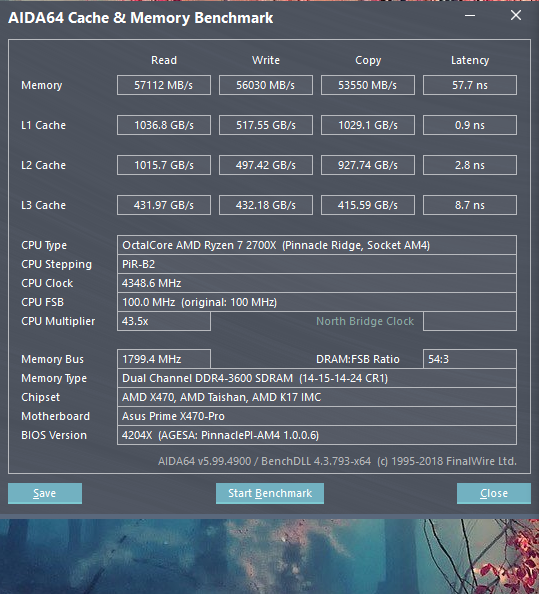The height and width of the screenshot is (594, 539).
Task: Select L2 Cache latency 2.8 ns
Action: [x=470, y=165]
